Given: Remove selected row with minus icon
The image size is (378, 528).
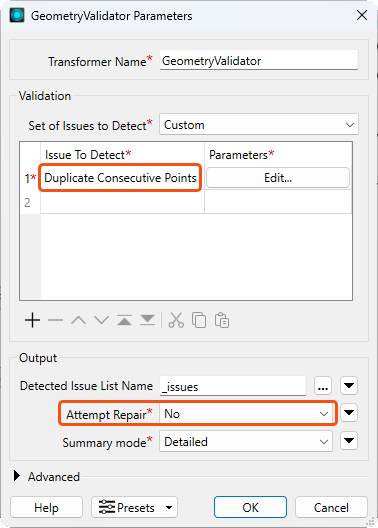Looking at the screenshot, I should (56, 320).
